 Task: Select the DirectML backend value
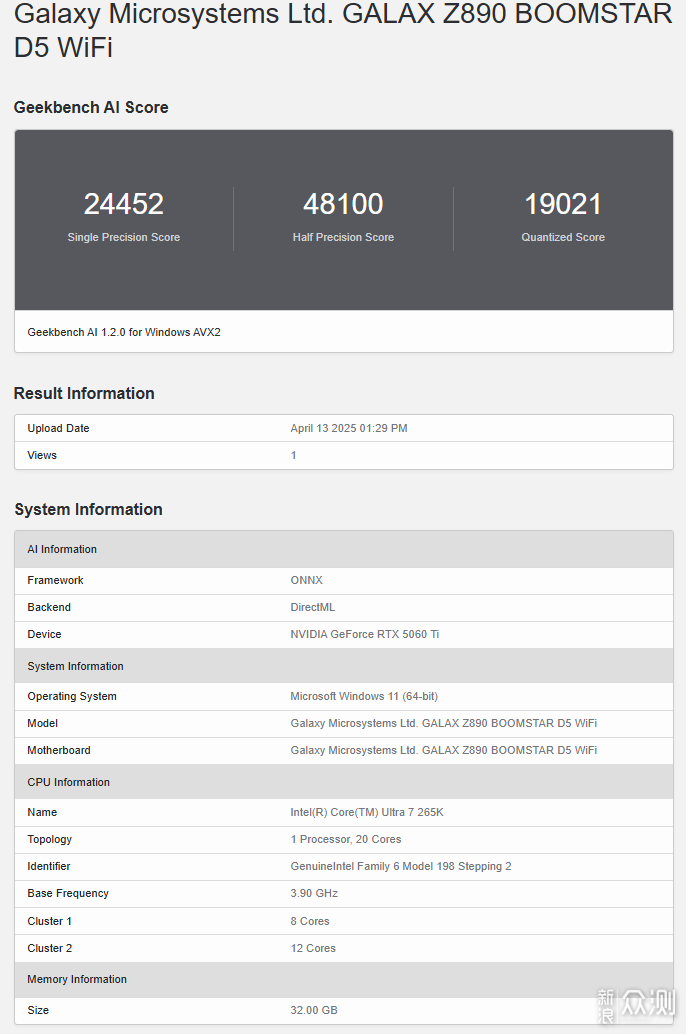[x=313, y=607]
